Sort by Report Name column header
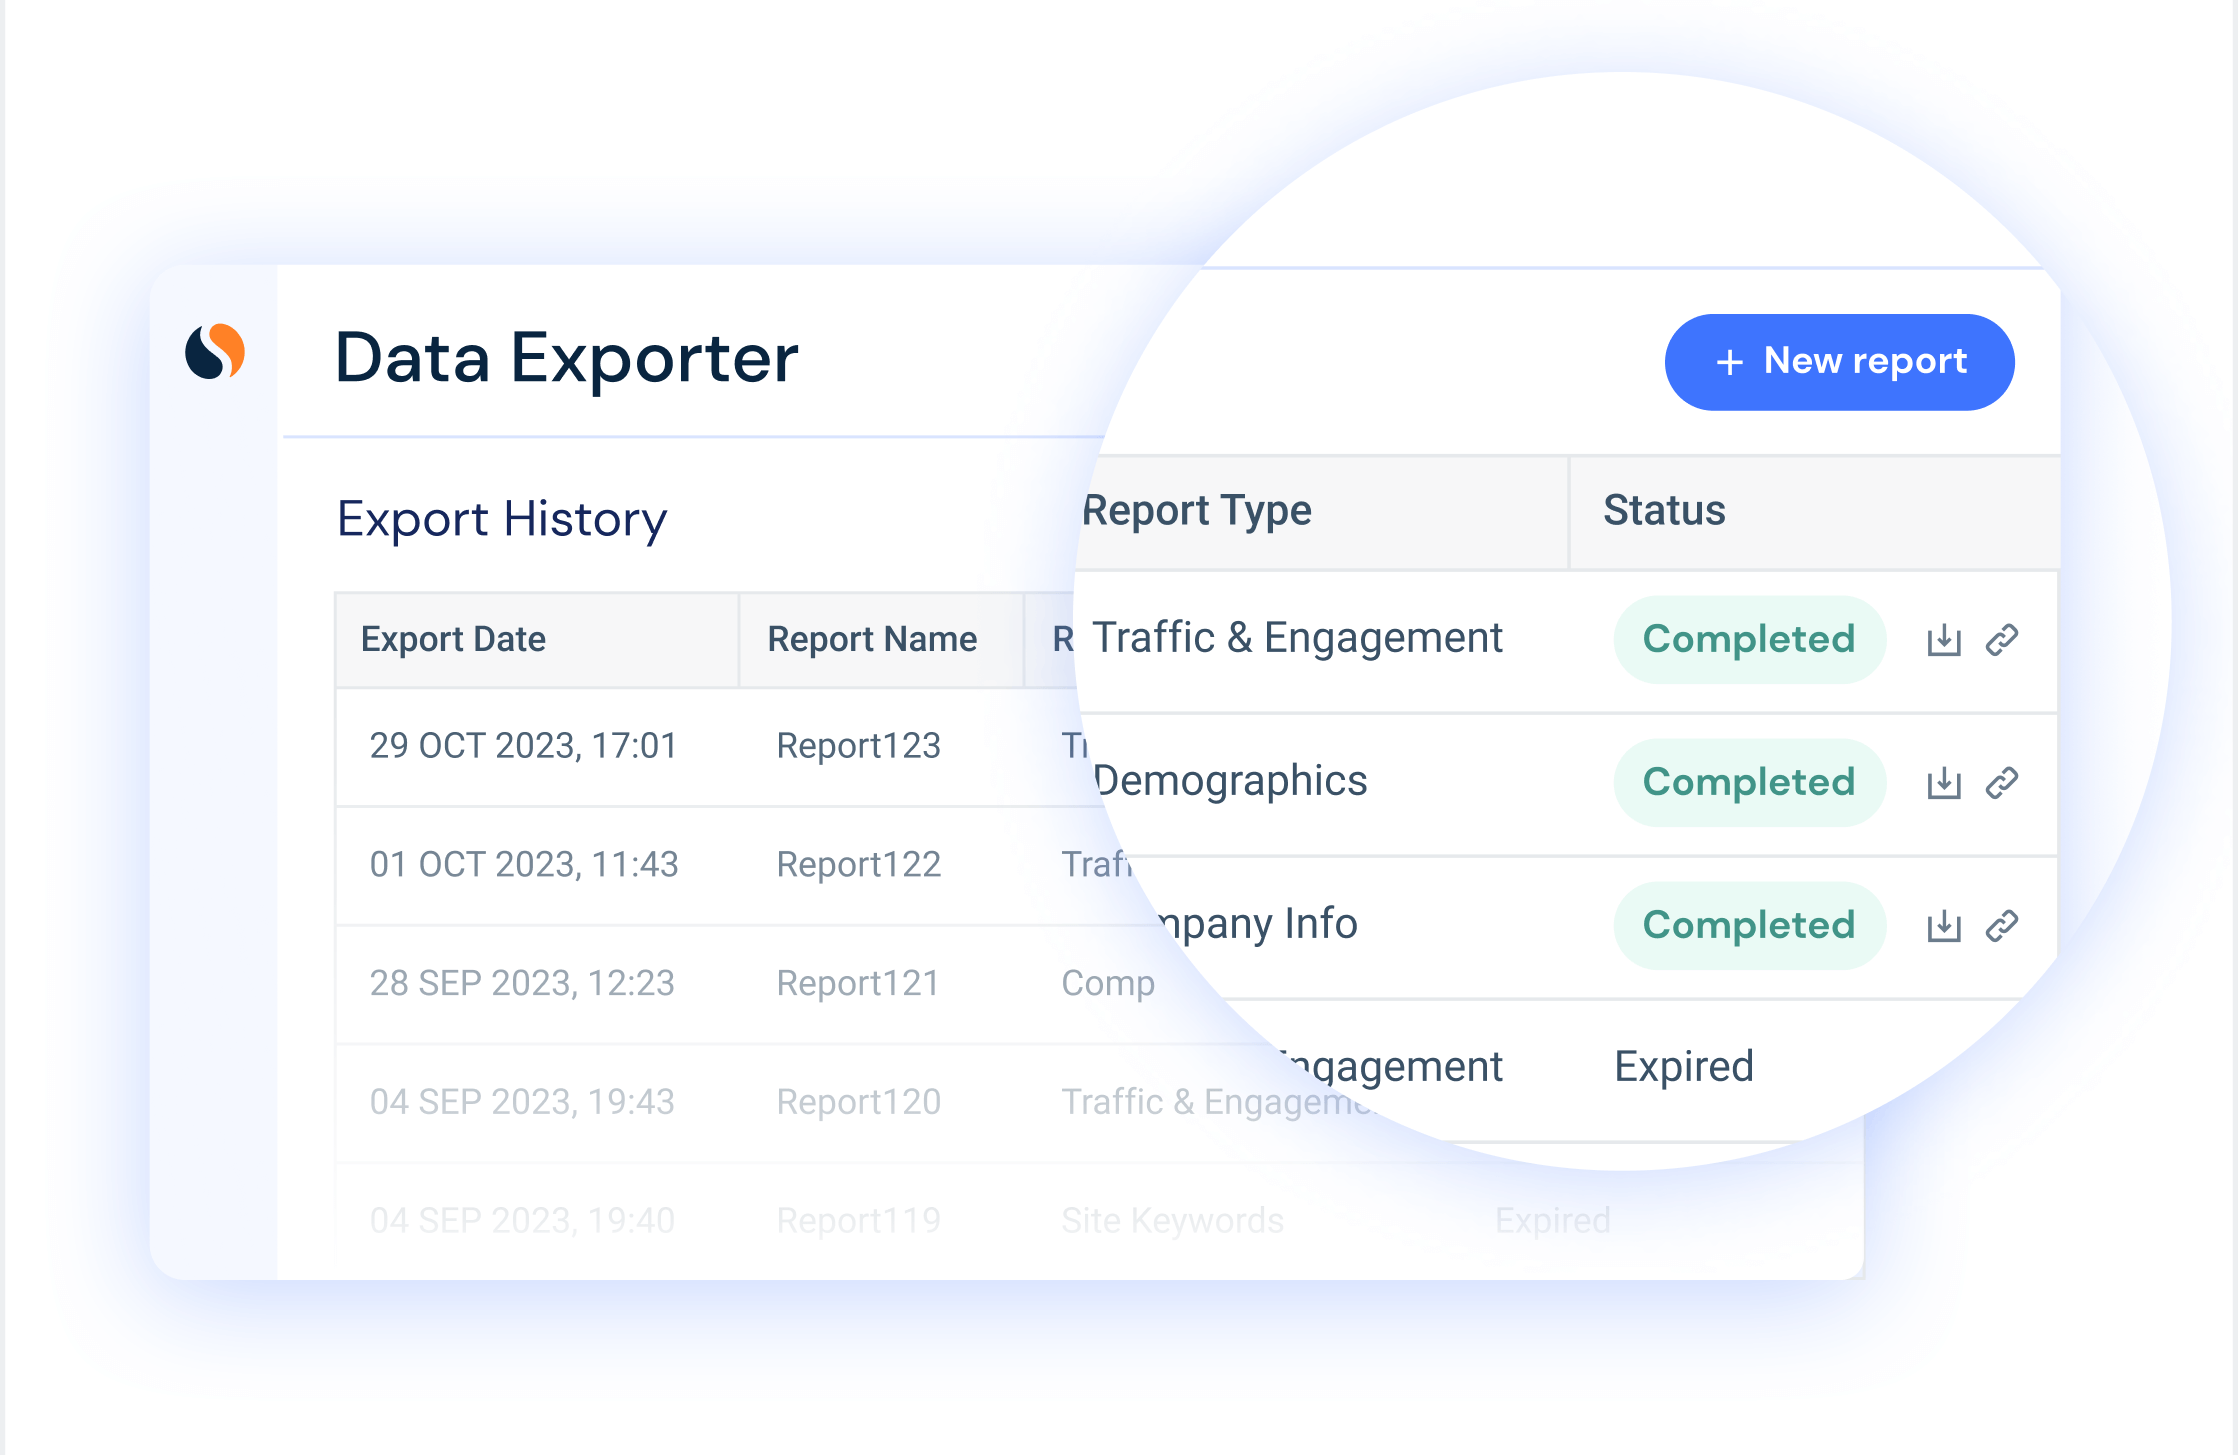The height and width of the screenshot is (1455, 2238). [x=872, y=639]
